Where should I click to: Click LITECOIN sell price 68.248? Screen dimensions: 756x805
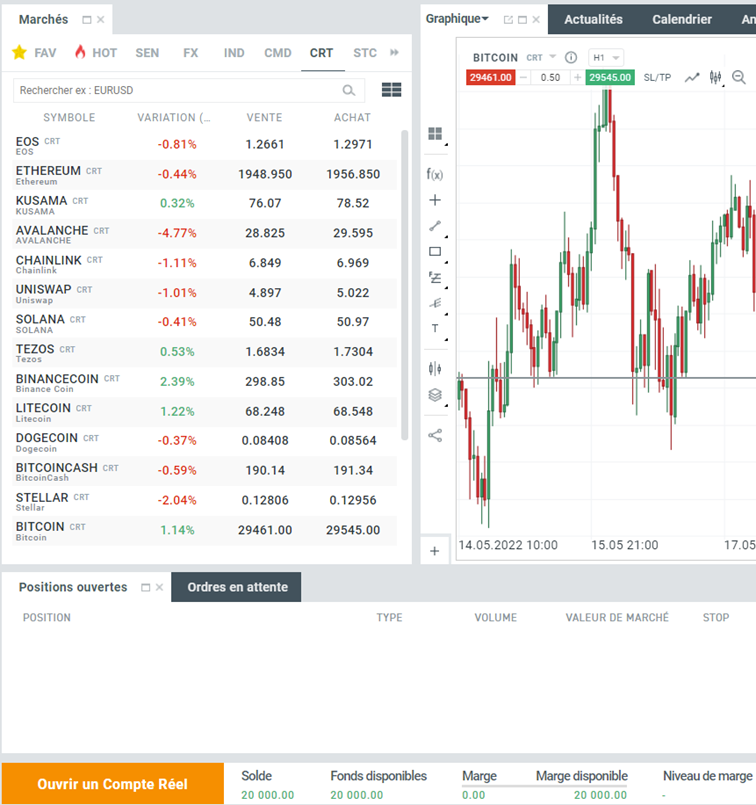point(265,411)
